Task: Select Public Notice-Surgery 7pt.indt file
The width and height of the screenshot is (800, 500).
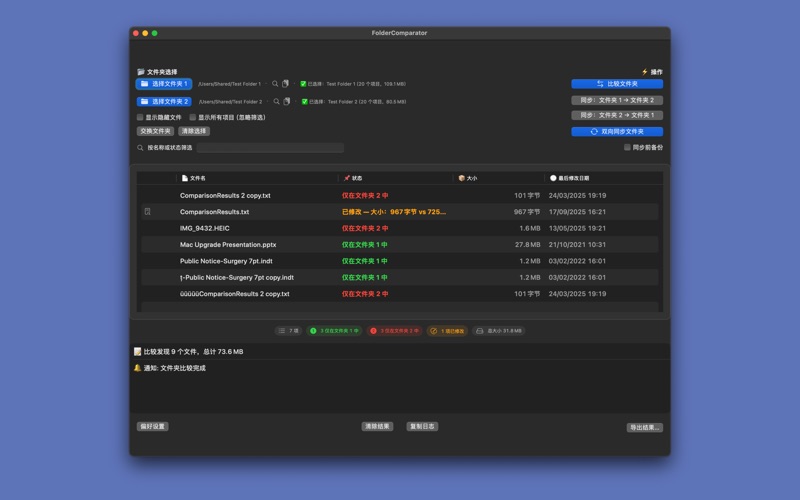Action: coord(226,261)
